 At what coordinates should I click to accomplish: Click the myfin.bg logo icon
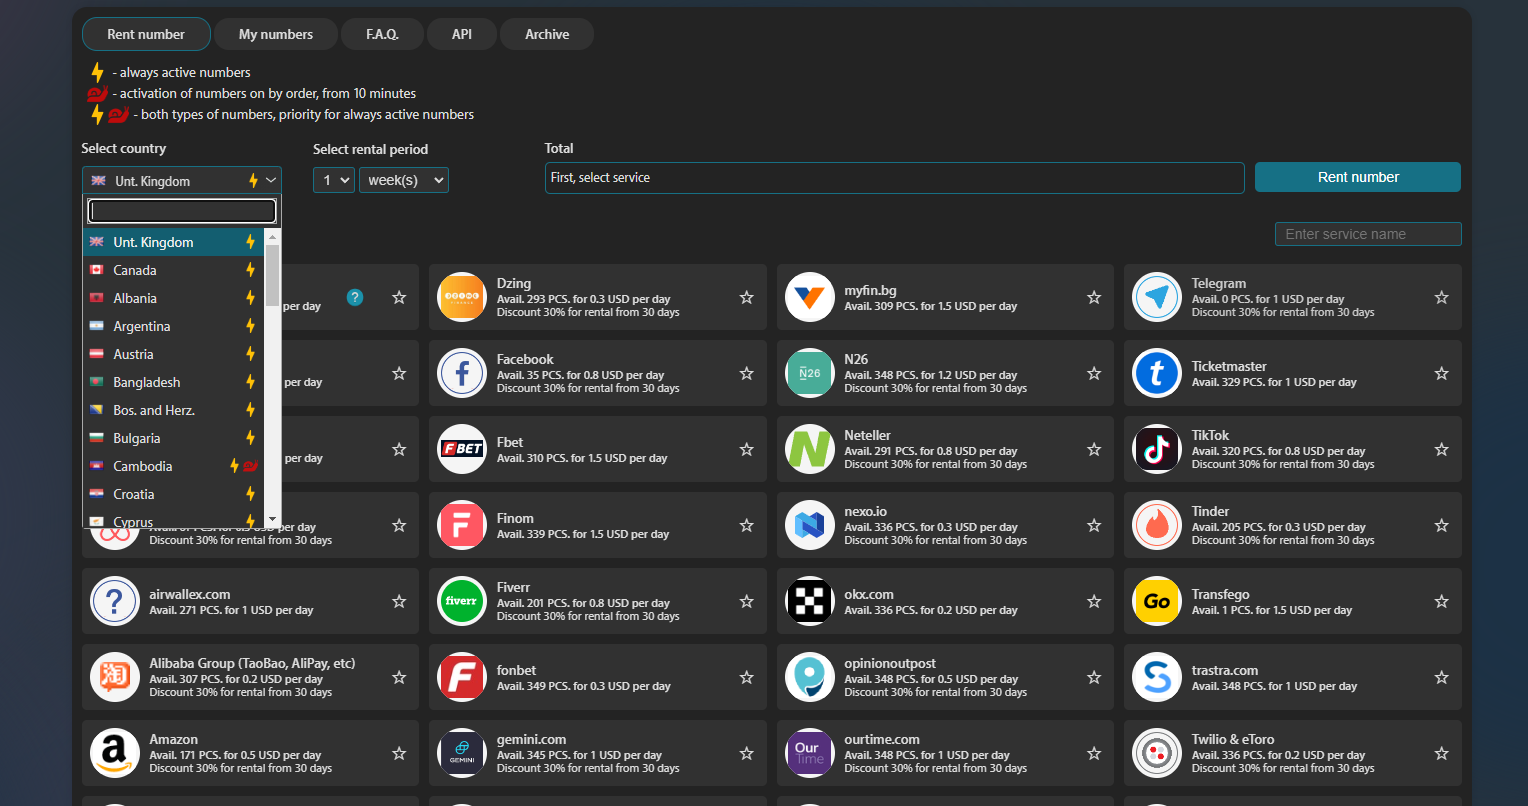pyautogui.click(x=810, y=297)
